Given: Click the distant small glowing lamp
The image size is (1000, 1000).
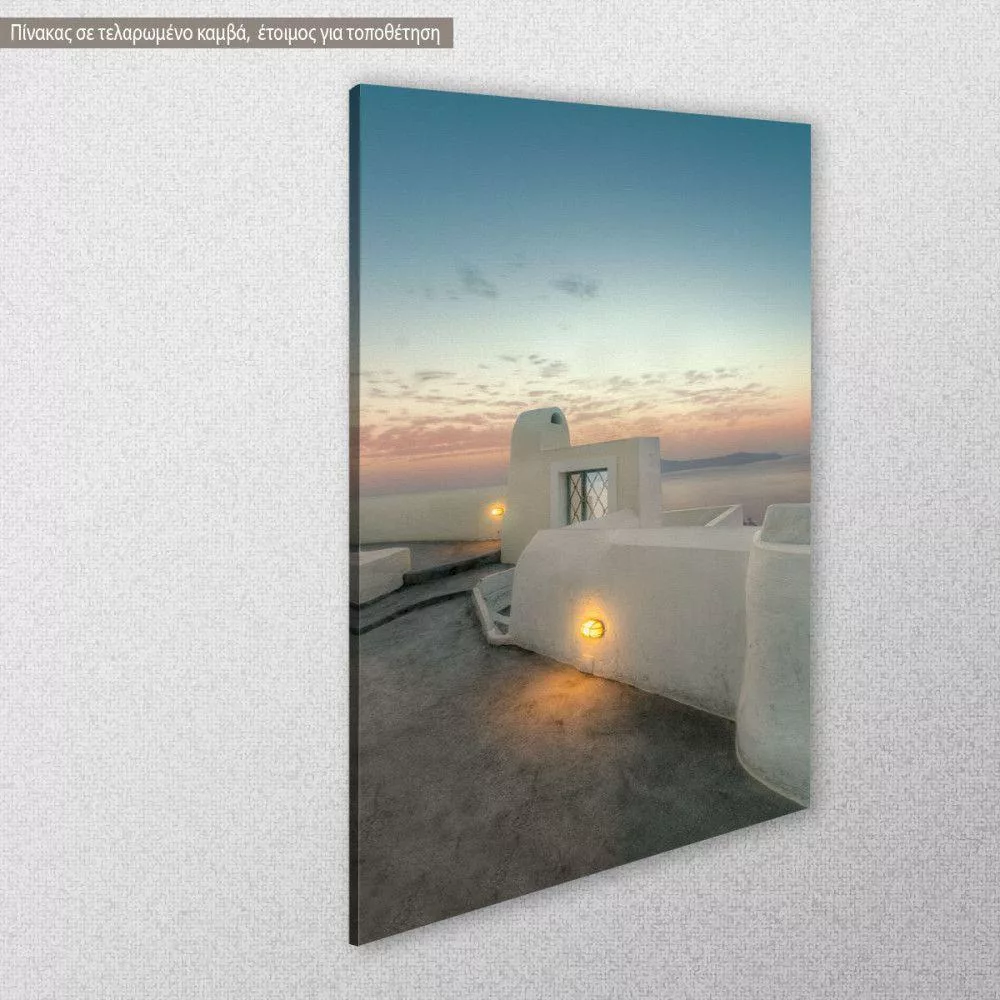Looking at the screenshot, I should coord(496,510).
